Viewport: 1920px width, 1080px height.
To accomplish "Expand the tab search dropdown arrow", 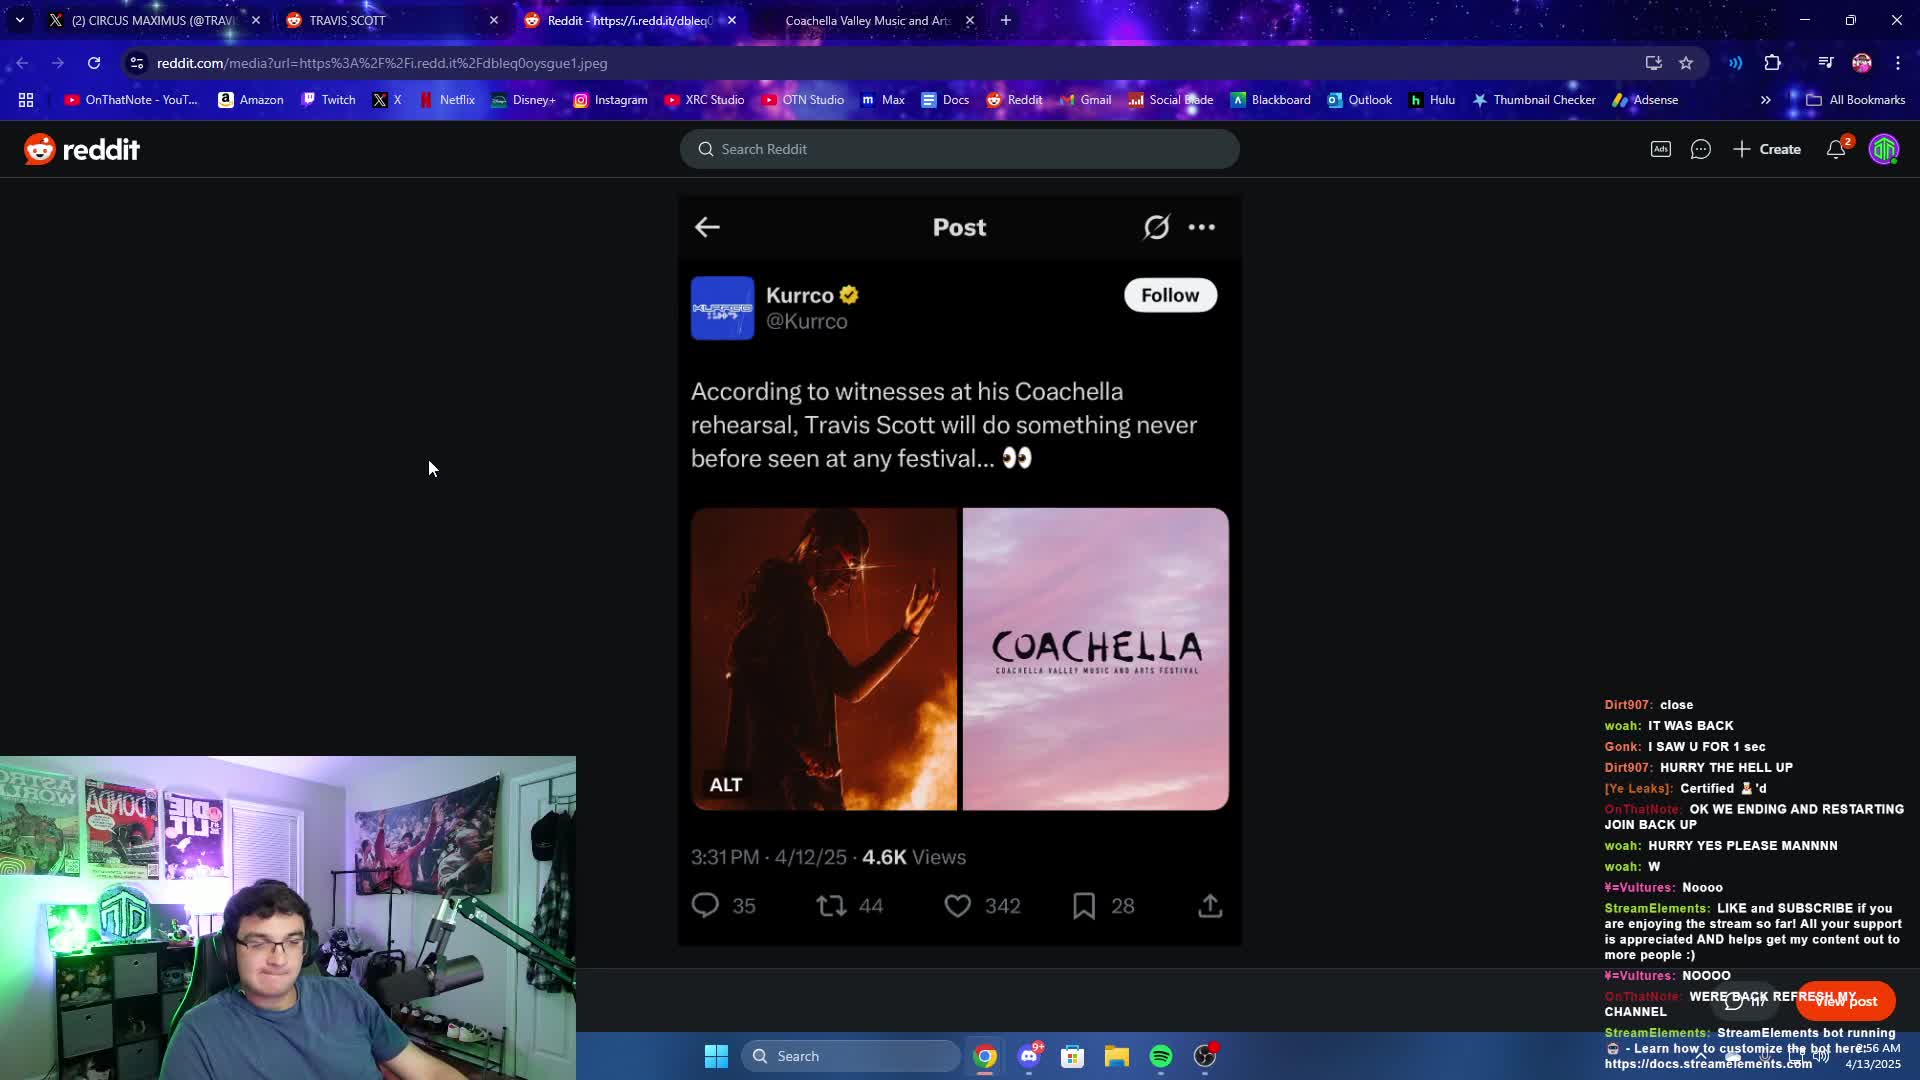I will [x=20, y=20].
